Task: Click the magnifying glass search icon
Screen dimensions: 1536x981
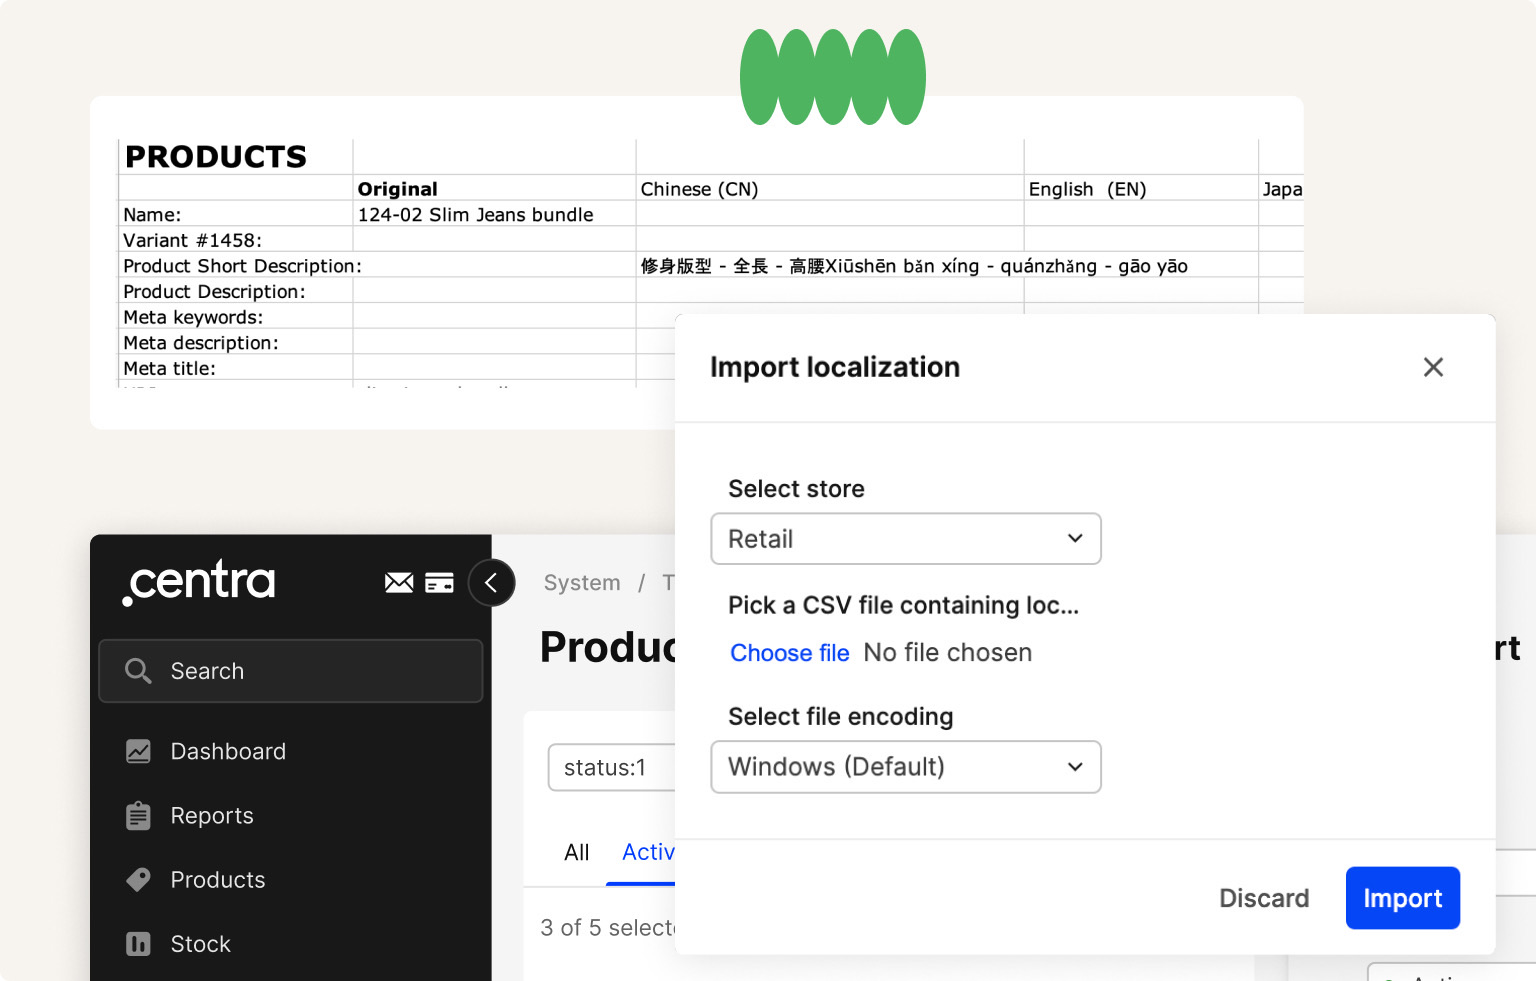Action: tap(138, 671)
